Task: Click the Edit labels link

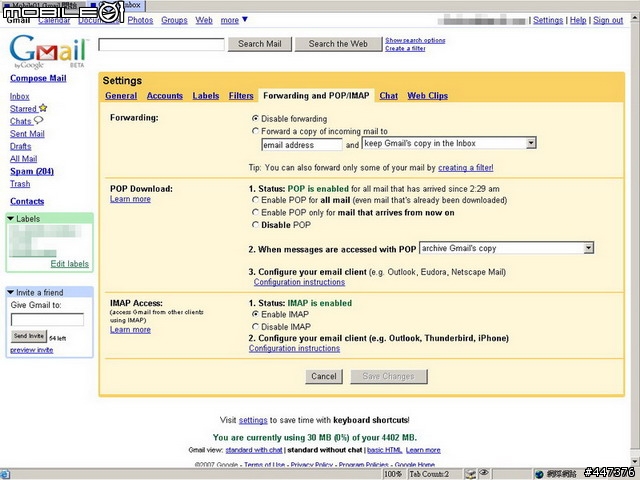Action: point(69,264)
